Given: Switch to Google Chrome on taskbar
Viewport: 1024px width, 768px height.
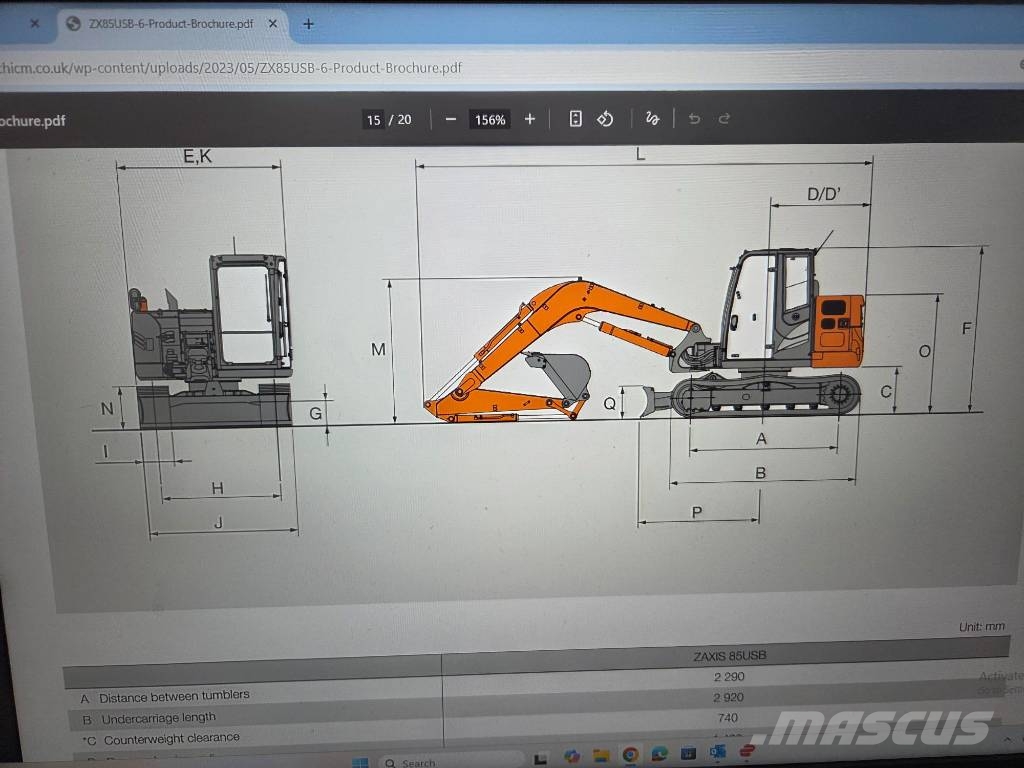Looking at the screenshot, I should click(630, 754).
